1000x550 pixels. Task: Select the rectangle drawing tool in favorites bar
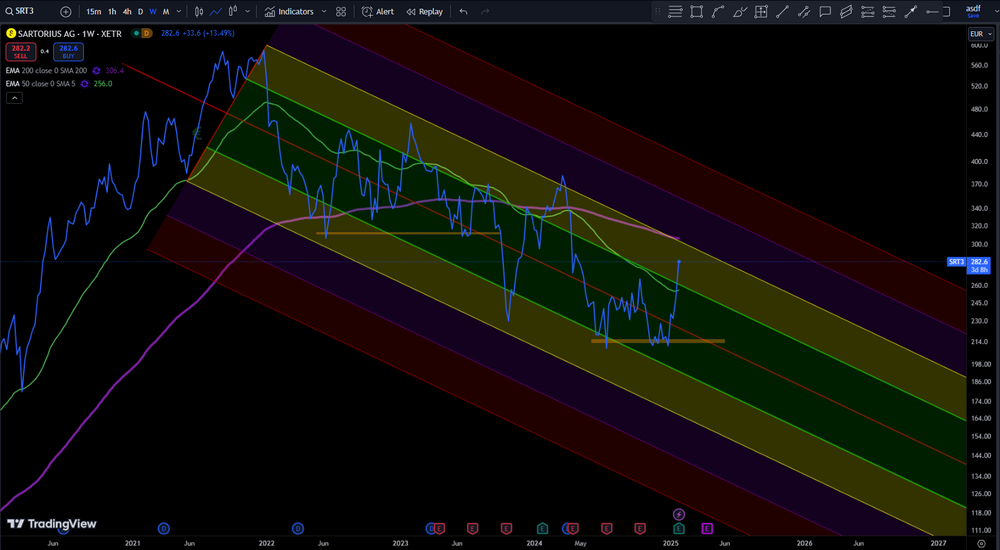point(696,12)
